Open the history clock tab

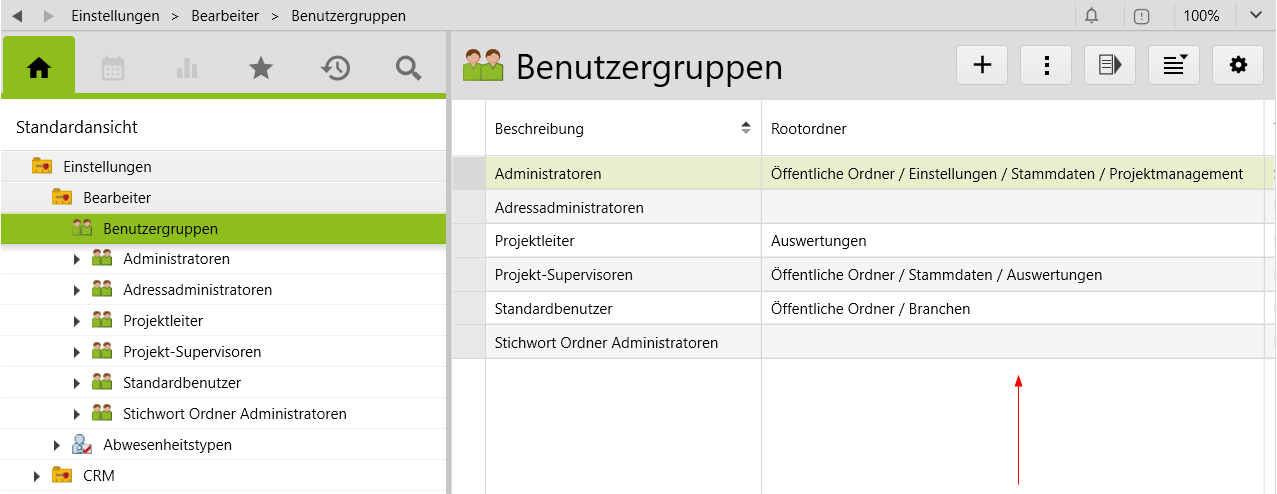click(335, 68)
